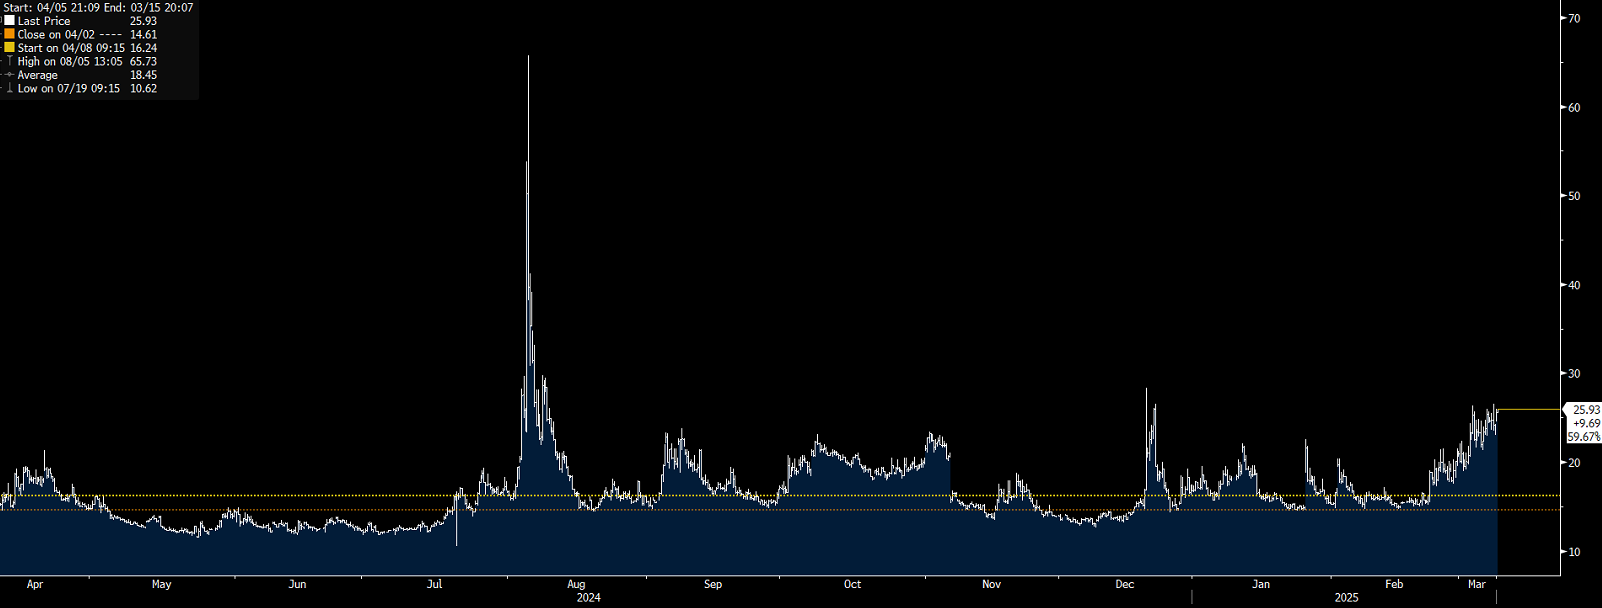1602x608 pixels.
Task: Click the 65.73 high value in legend
Action: (143, 61)
